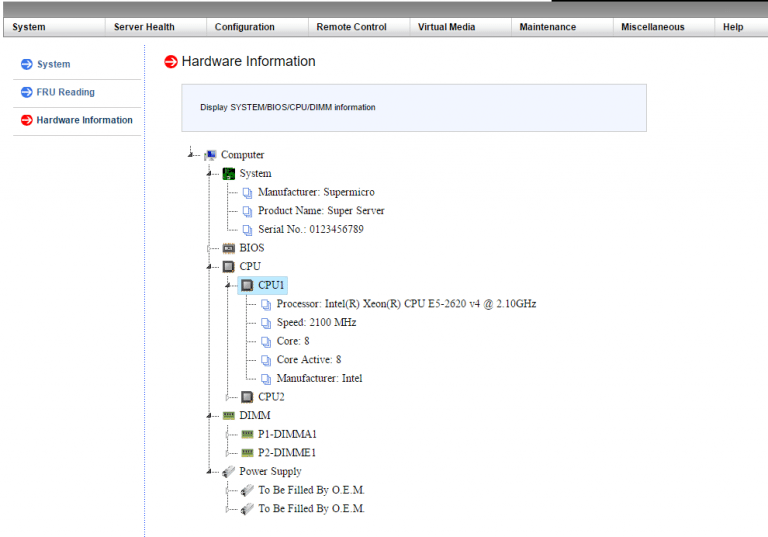The height and width of the screenshot is (537, 768).
Task: Click the first To Be Filled By O.E.M. icon
Action: tap(247, 490)
